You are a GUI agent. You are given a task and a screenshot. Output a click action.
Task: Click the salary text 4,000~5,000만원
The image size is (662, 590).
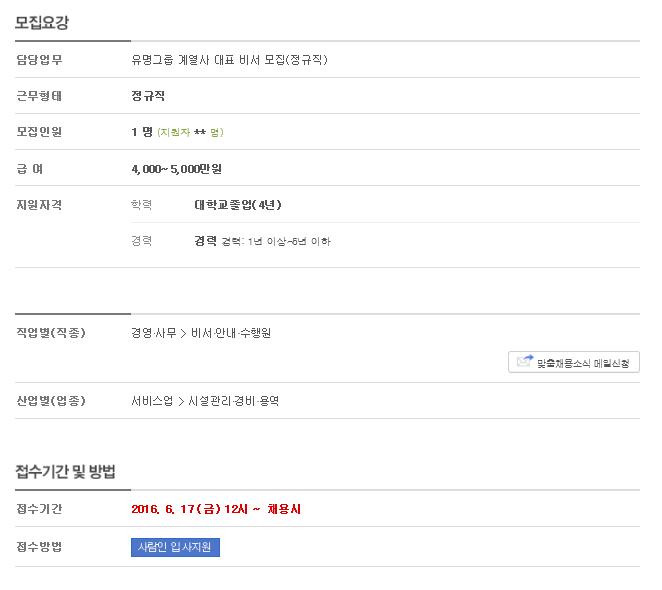pos(176,169)
